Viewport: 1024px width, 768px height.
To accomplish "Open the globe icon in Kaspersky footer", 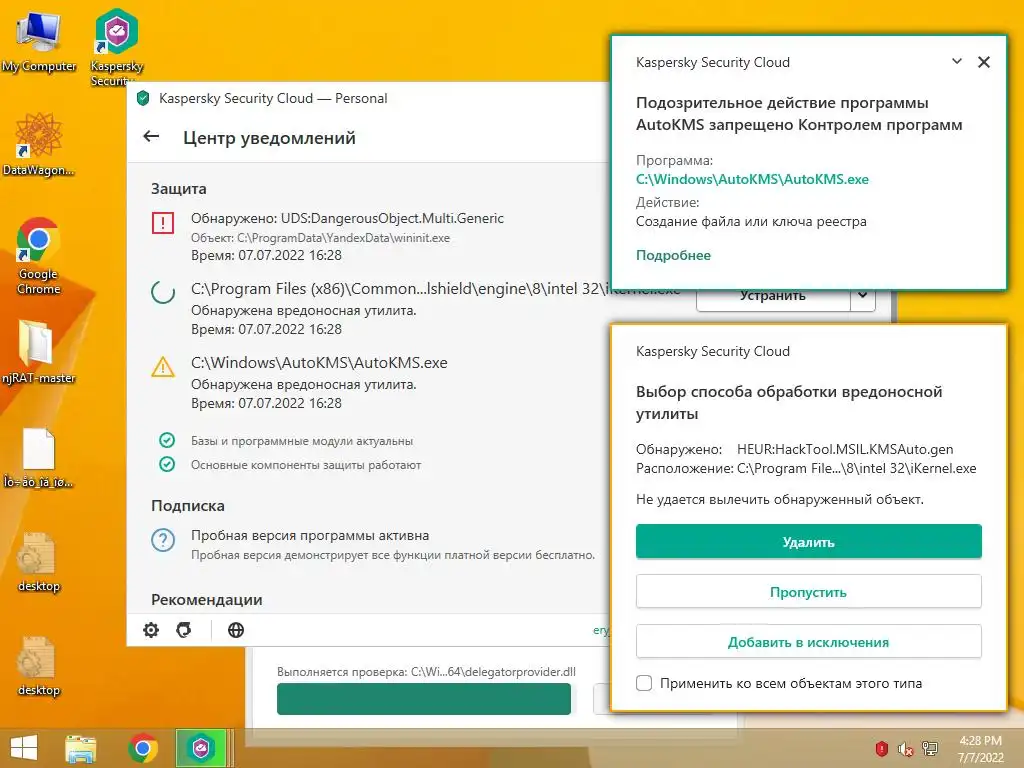I will point(236,630).
